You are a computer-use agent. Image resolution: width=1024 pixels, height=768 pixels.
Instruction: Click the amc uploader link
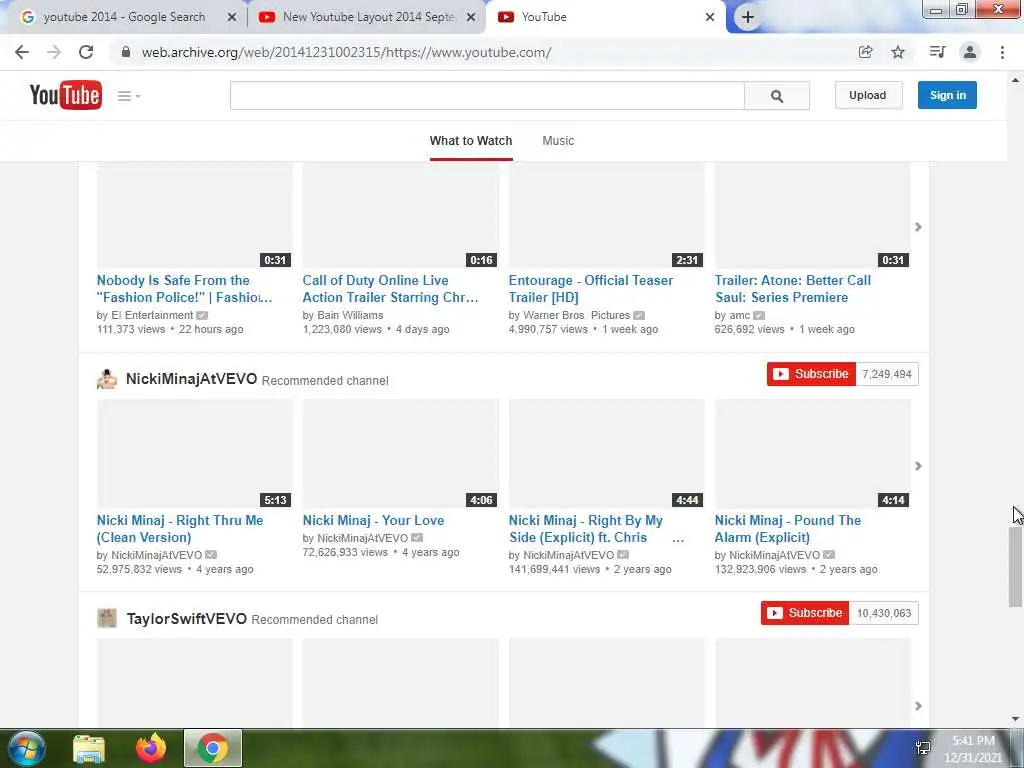tap(739, 315)
